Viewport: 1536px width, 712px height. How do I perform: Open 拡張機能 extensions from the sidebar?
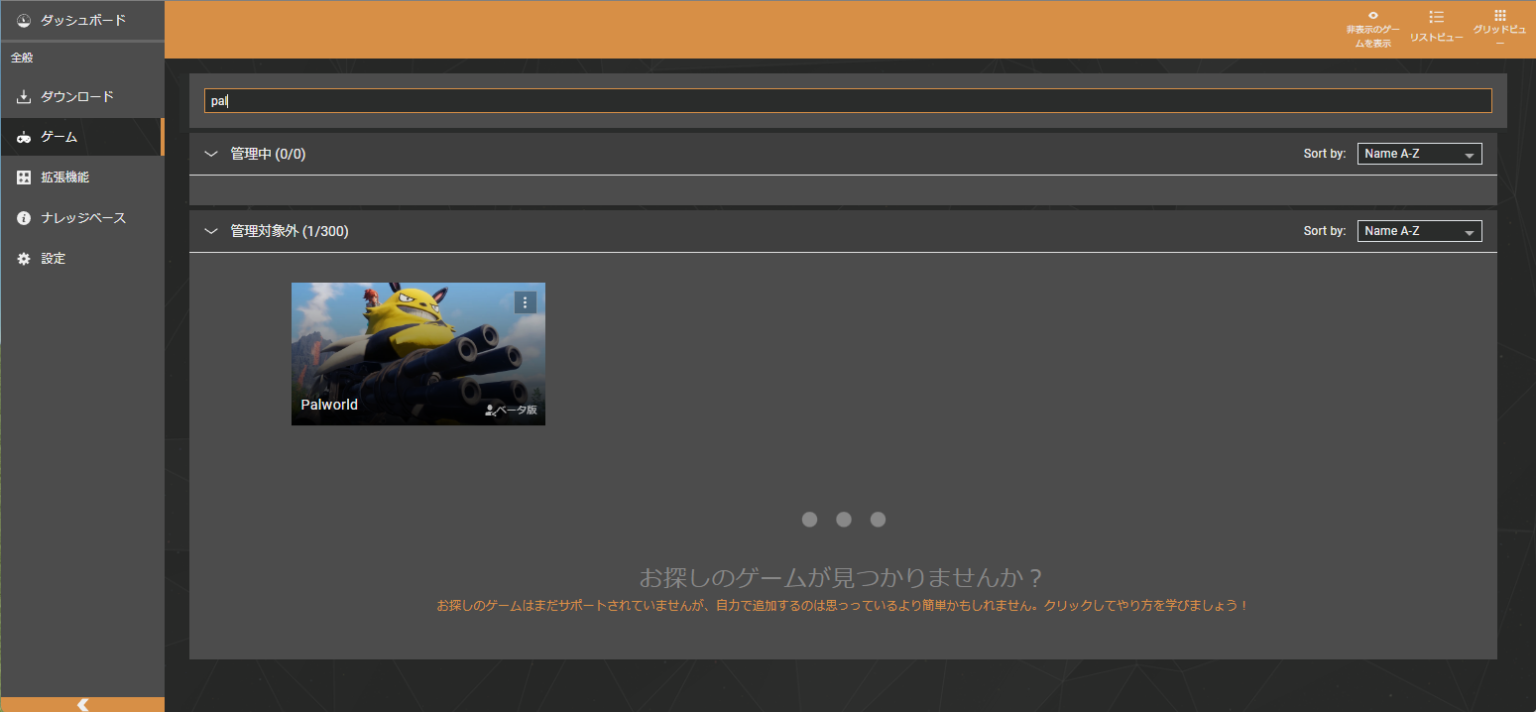23,177
